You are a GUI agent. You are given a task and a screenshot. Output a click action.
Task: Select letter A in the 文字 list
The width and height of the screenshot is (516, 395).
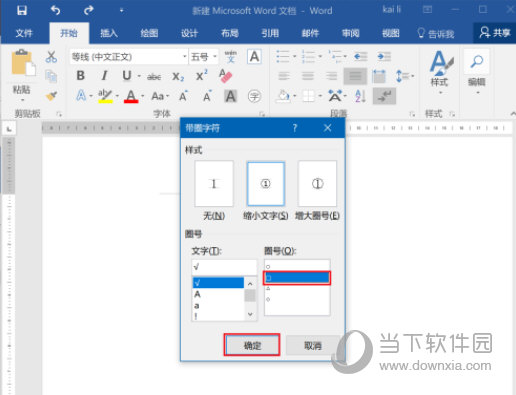[218, 294]
